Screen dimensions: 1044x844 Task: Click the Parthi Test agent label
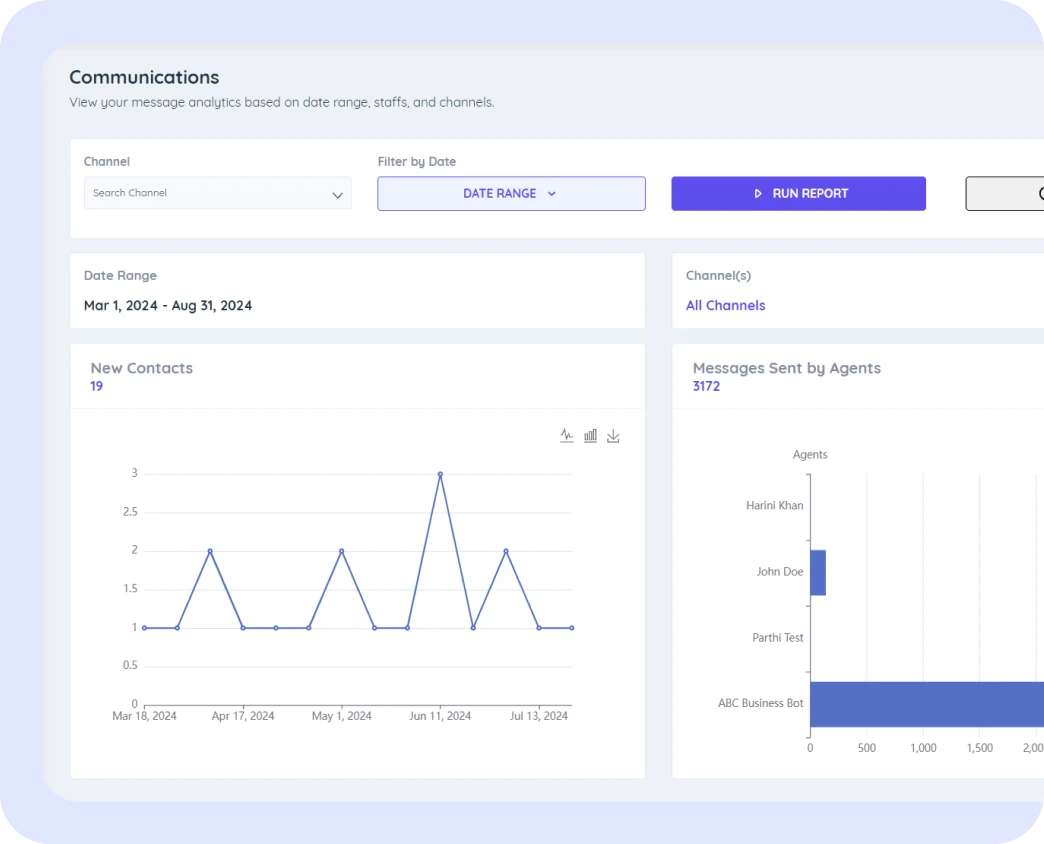[x=777, y=638]
